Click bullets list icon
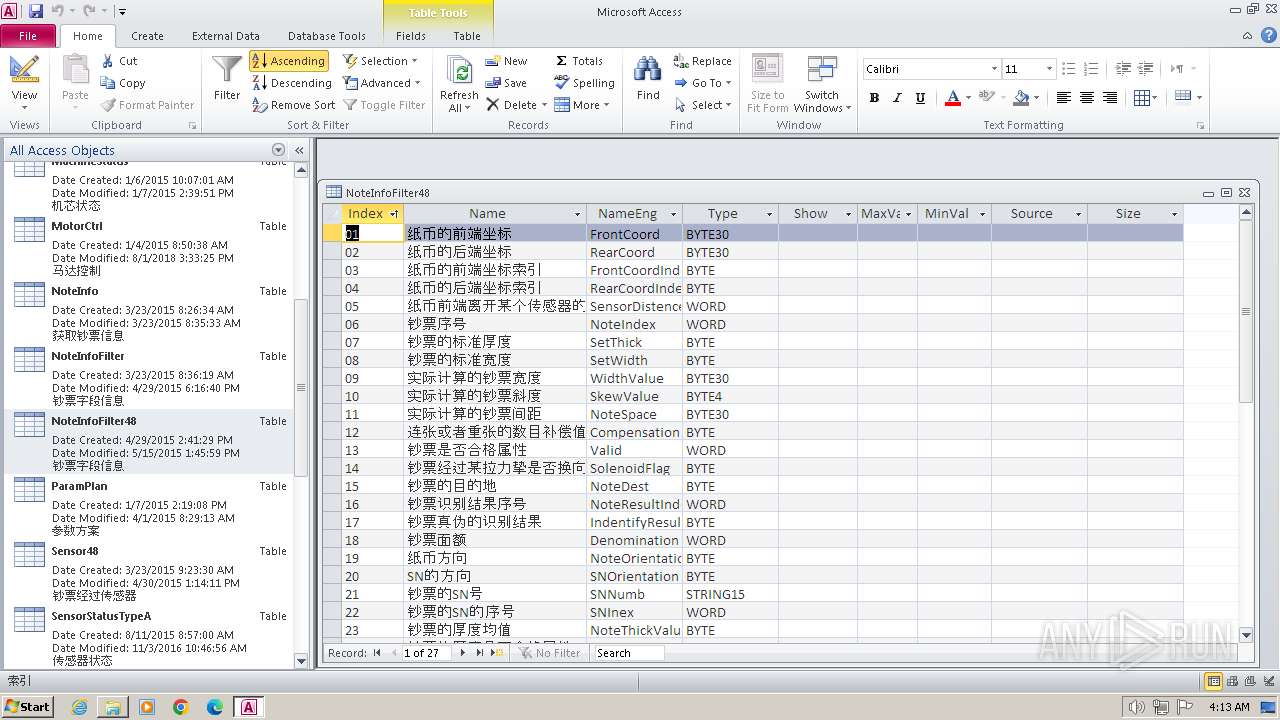The height and width of the screenshot is (720, 1280). pyautogui.click(x=1069, y=69)
